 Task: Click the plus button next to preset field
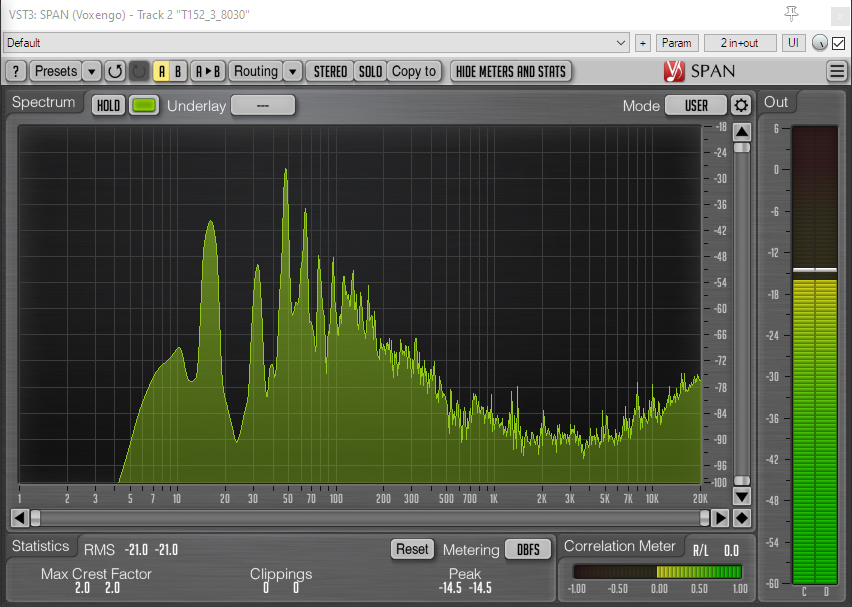click(643, 43)
